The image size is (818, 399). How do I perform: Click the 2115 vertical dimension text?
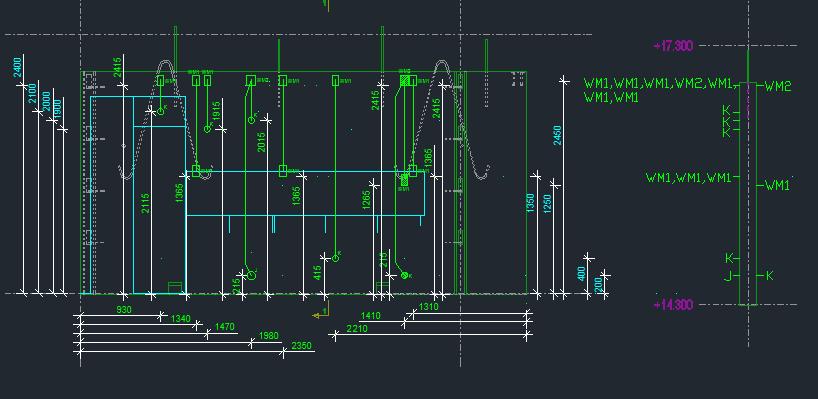[146, 203]
